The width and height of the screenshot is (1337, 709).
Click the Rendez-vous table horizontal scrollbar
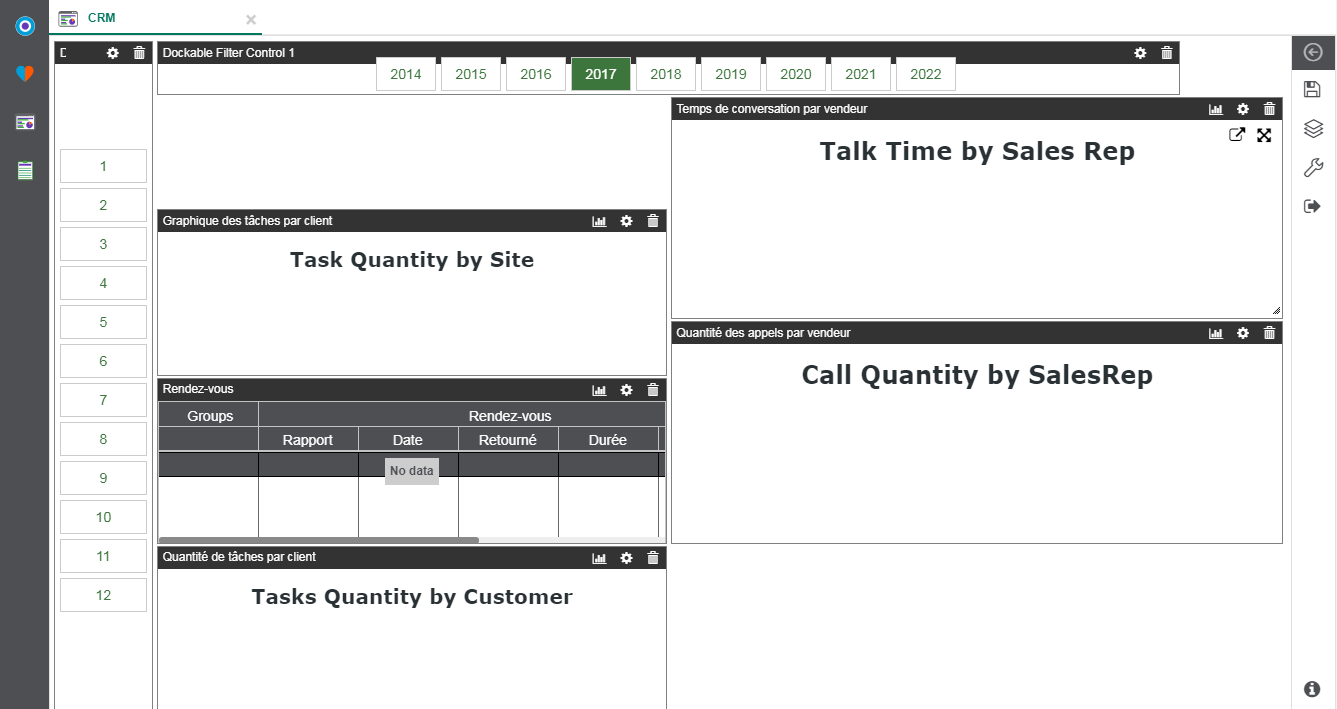(318, 540)
